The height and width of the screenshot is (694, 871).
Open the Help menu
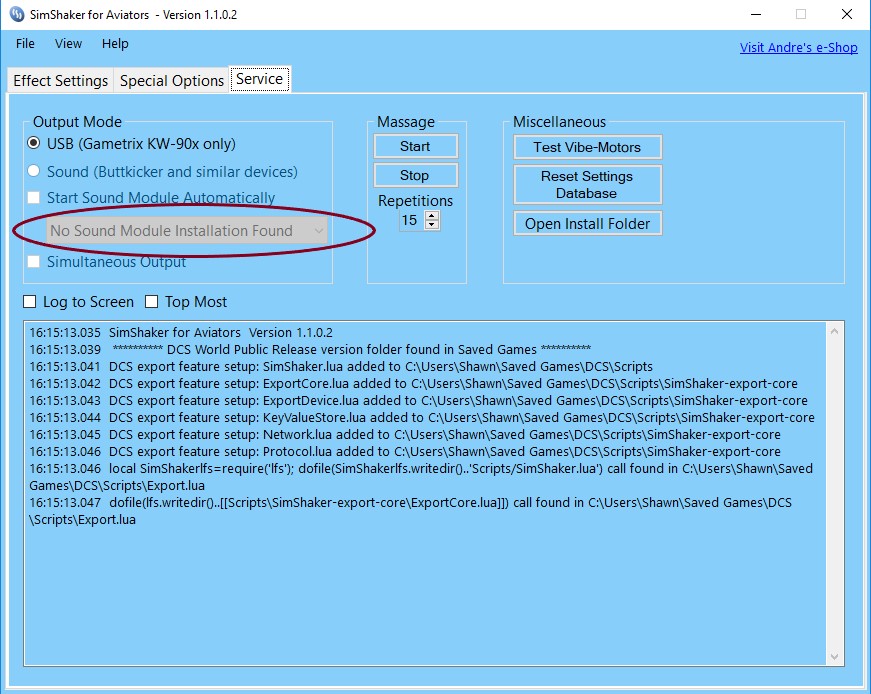pyautogui.click(x=115, y=43)
